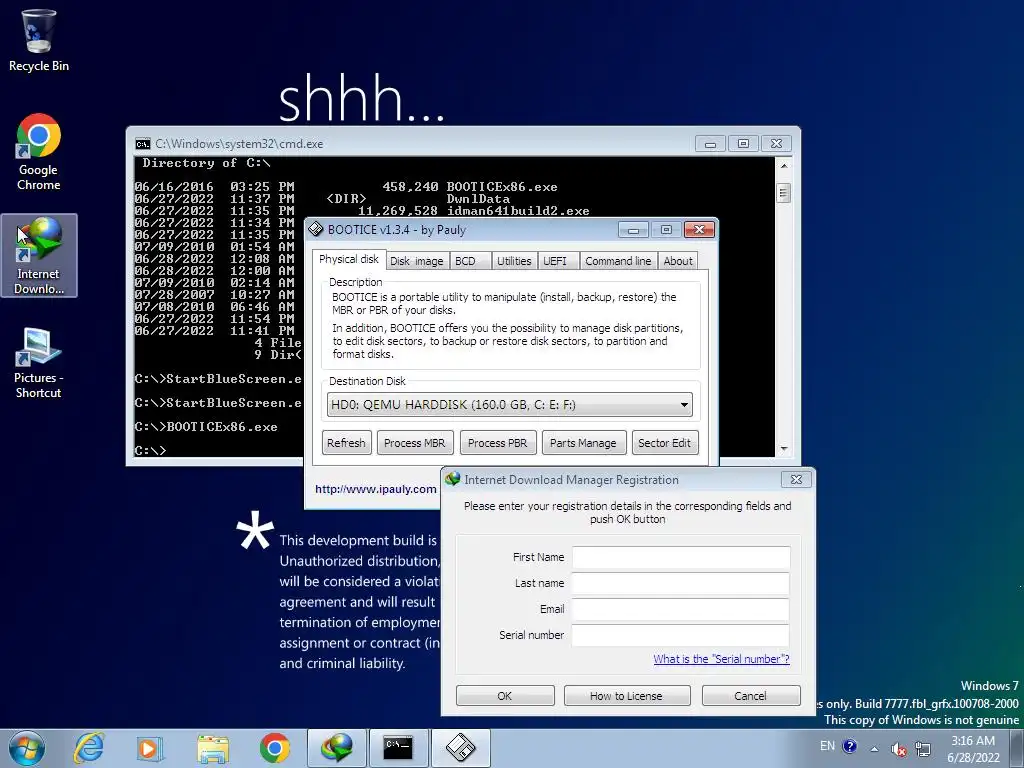
Task: Open the clock showing 3:16 AM
Action: pyautogui.click(x=973, y=749)
